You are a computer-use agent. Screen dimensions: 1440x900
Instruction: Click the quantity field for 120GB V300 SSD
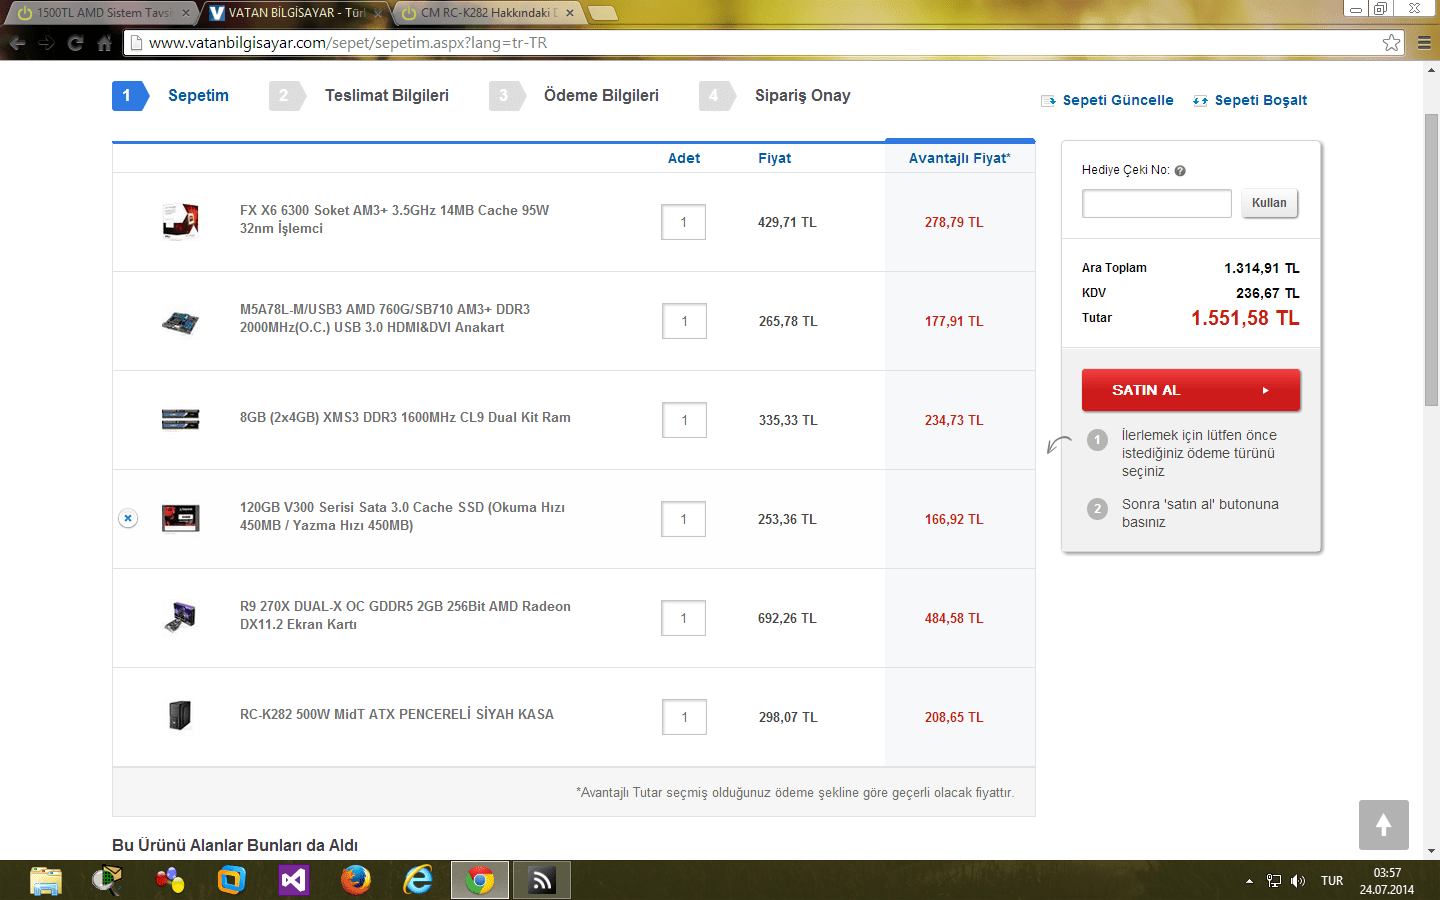[x=684, y=519]
